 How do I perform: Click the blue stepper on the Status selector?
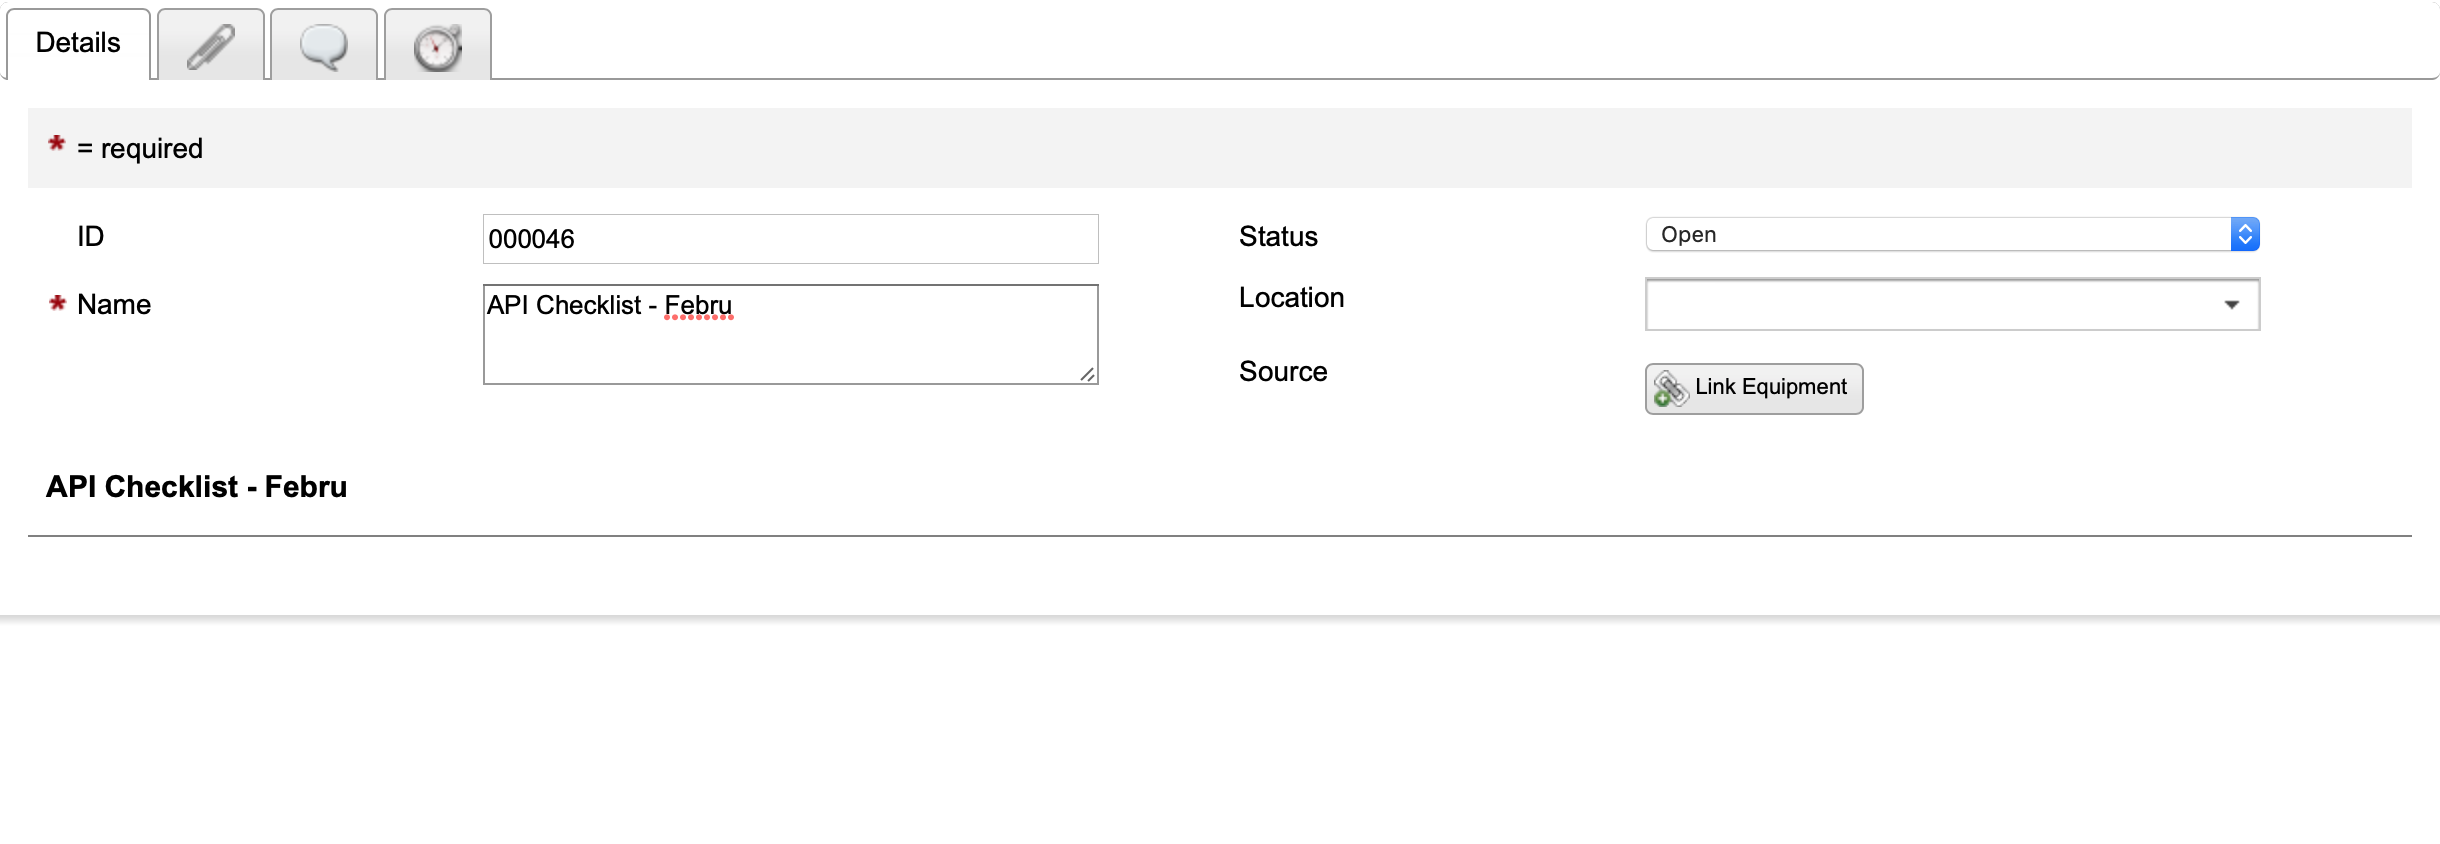(2245, 234)
